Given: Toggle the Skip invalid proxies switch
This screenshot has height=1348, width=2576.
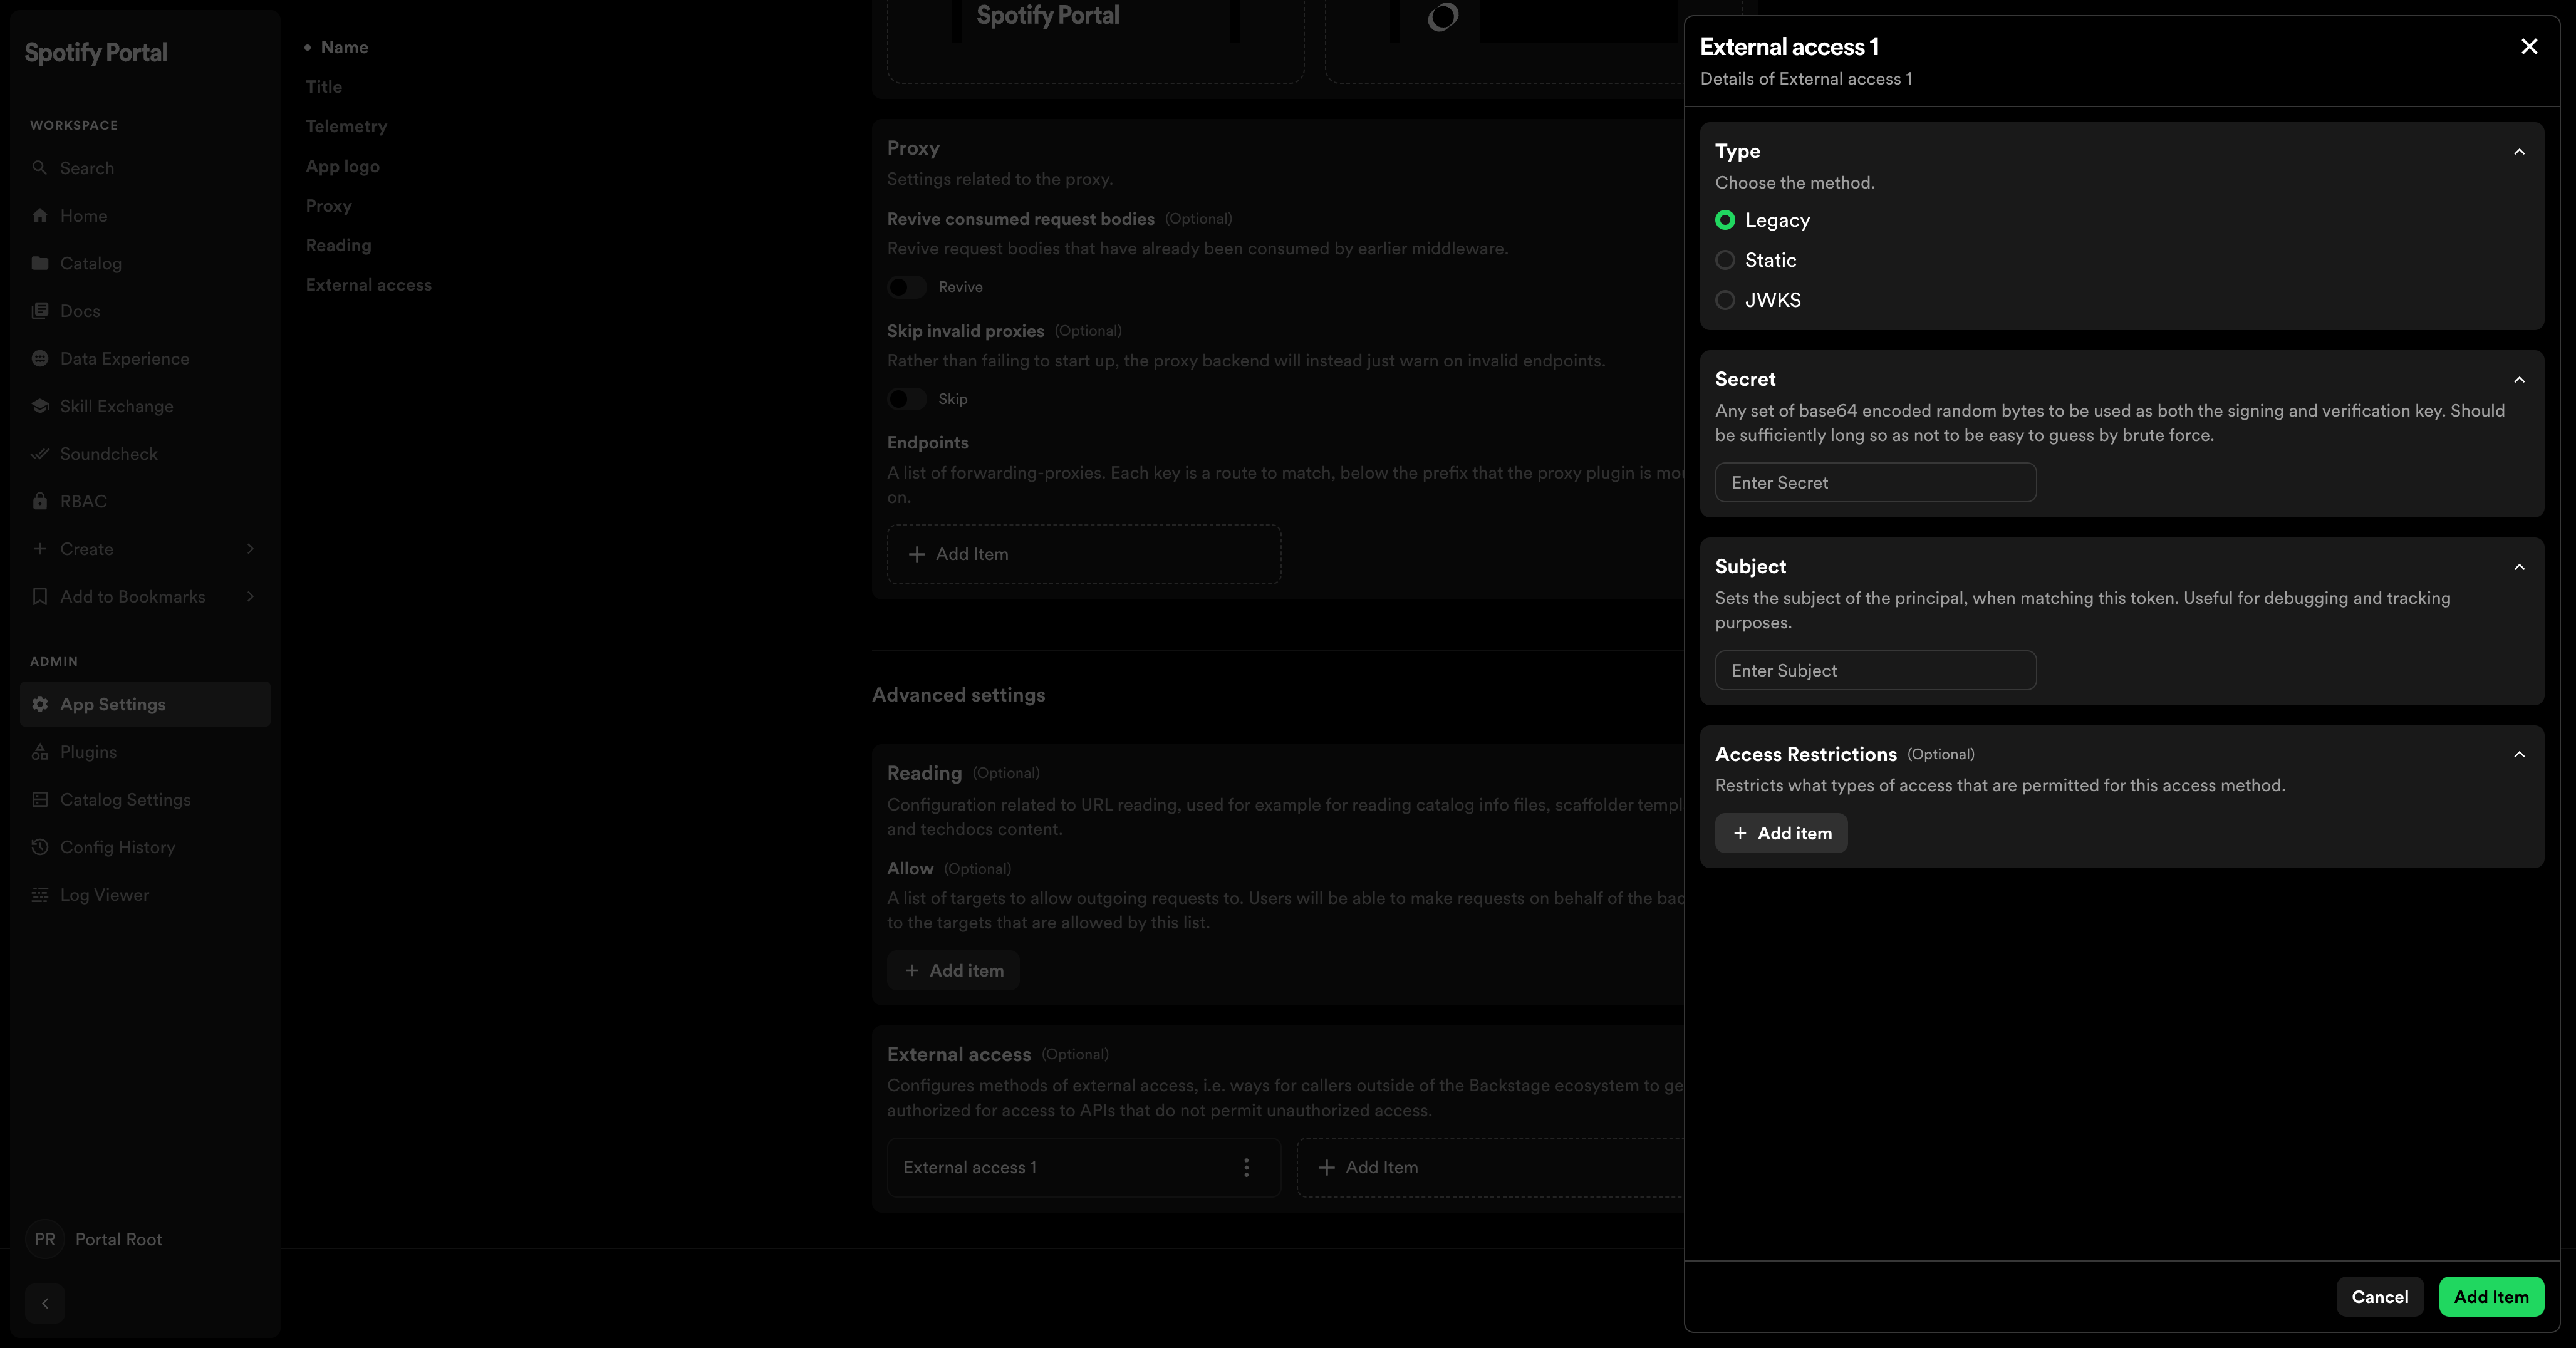Looking at the screenshot, I should [x=907, y=399].
